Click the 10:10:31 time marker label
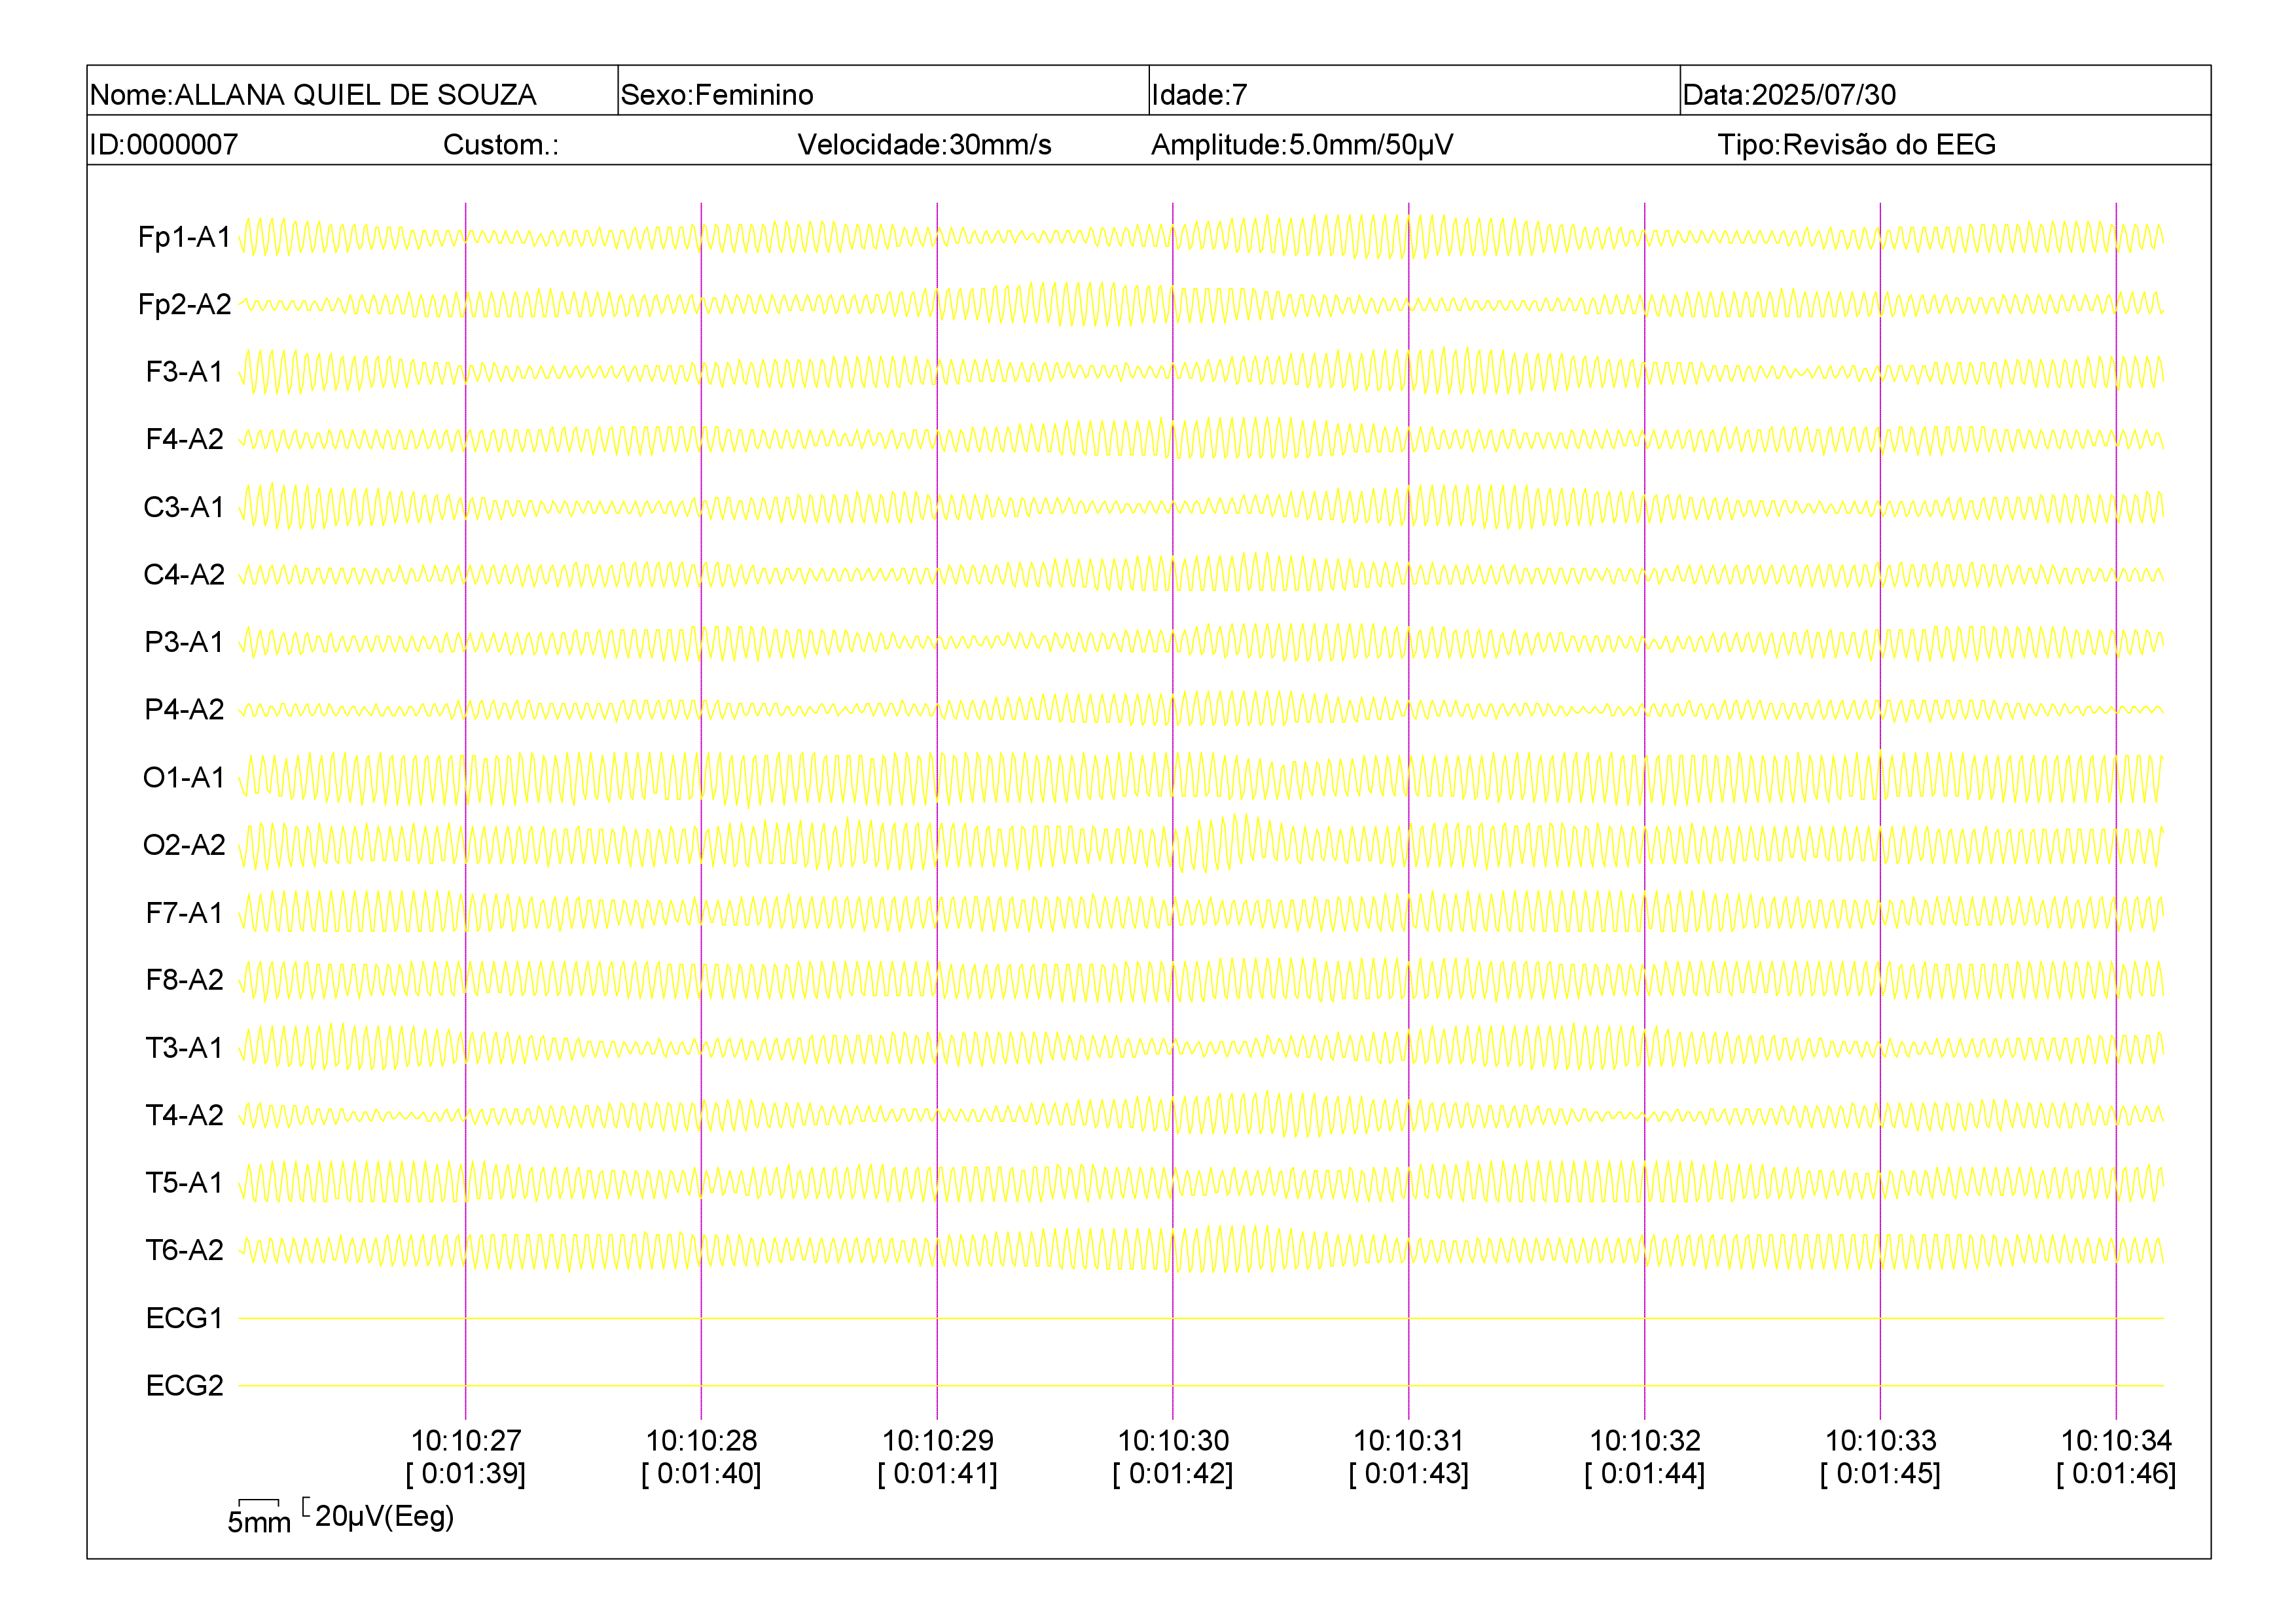2296x1624 pixels. click(1409, 1441)
